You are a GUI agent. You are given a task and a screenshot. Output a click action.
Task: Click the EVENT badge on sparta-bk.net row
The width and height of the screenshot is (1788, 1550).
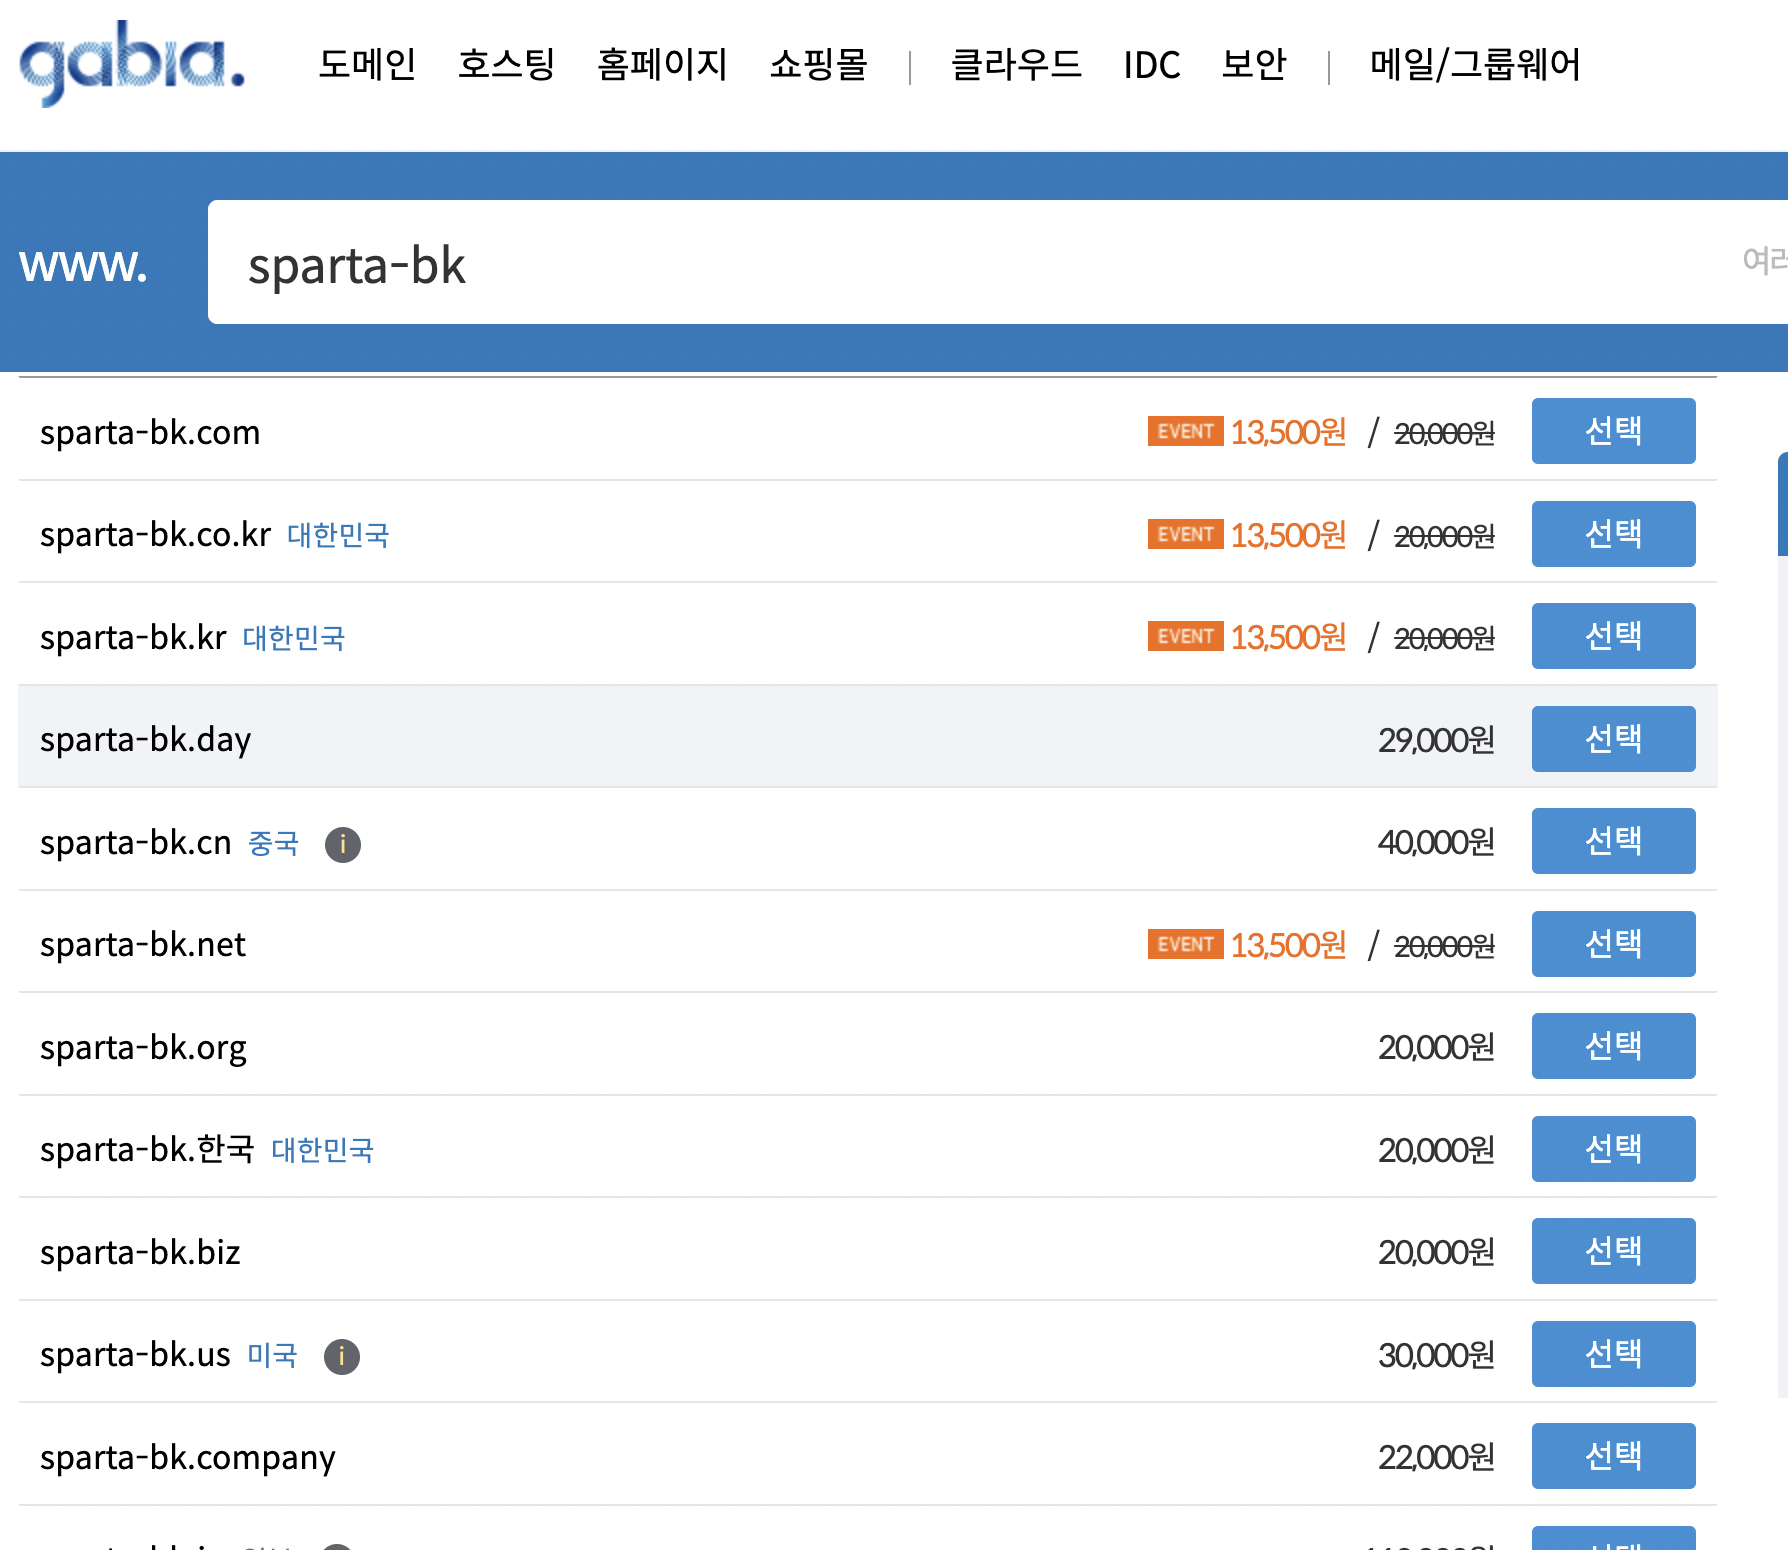click(1185, 944)
